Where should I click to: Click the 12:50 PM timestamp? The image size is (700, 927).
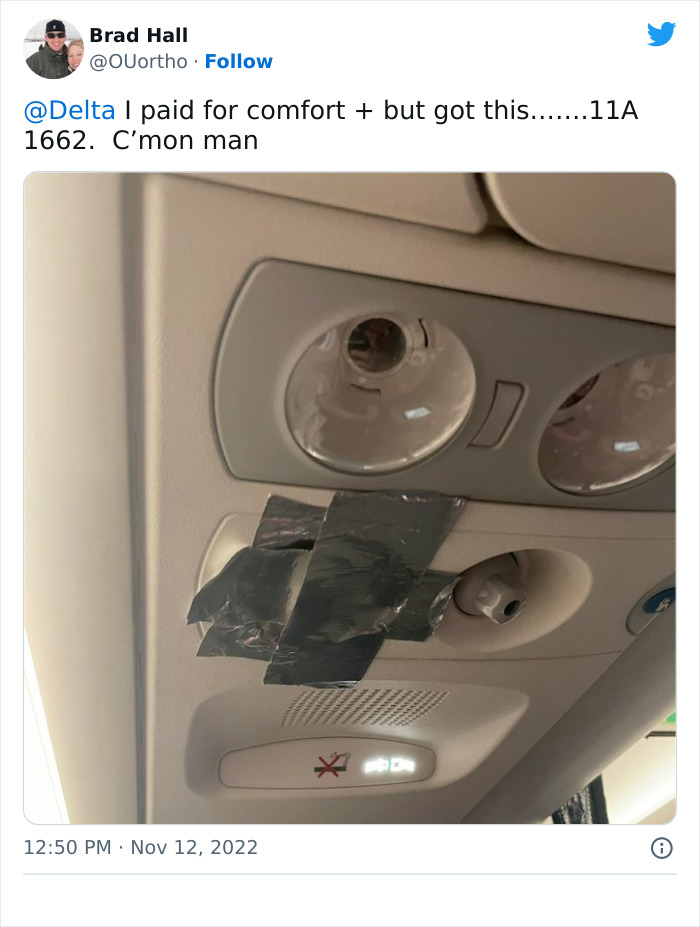tap(67, 847)
